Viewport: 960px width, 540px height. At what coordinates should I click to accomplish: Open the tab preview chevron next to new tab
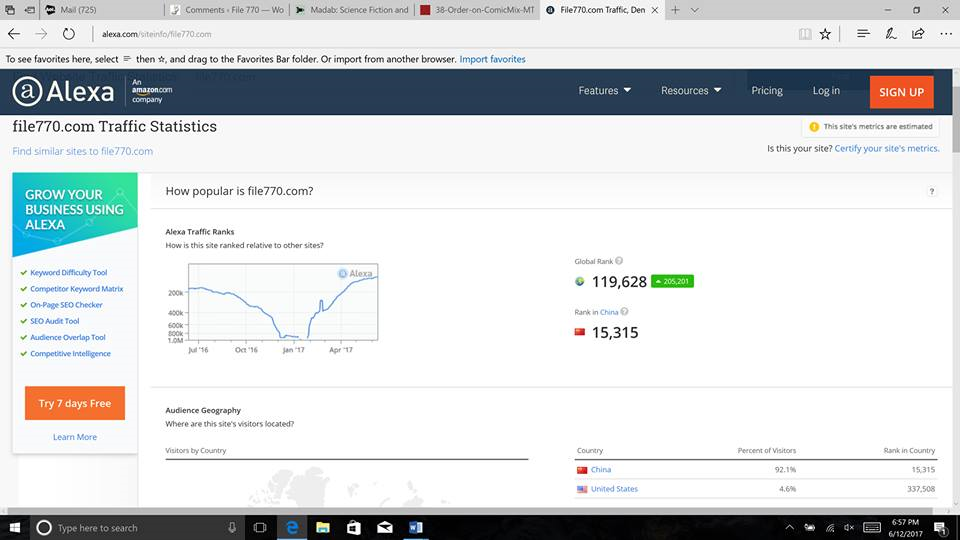tap(694, 10)
